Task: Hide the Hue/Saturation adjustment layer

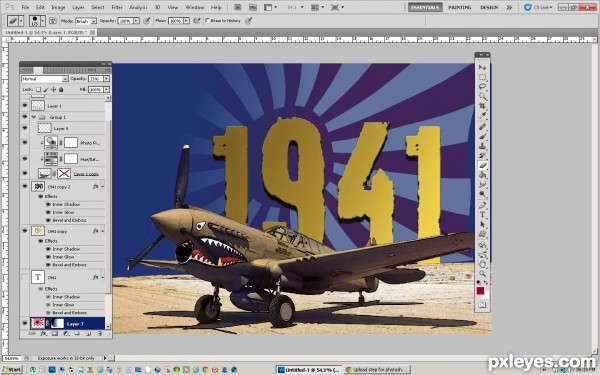Action: pyautogui.click(x=25, y=158)
